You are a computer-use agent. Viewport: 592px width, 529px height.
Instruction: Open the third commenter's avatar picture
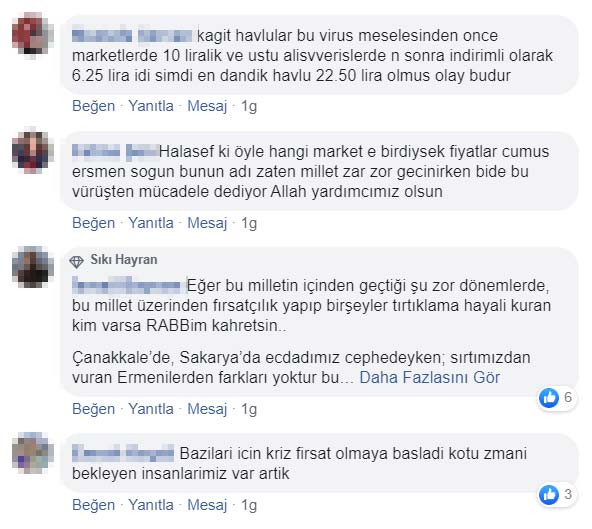(33, 267)
